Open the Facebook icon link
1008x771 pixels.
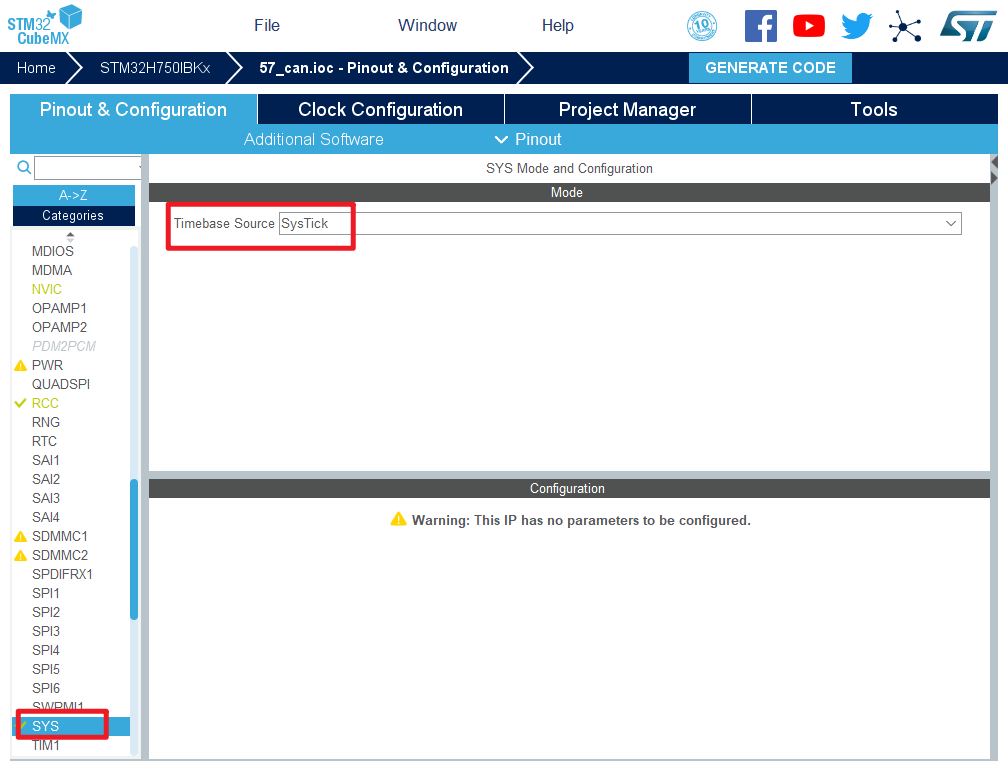[x=760, y=26]
